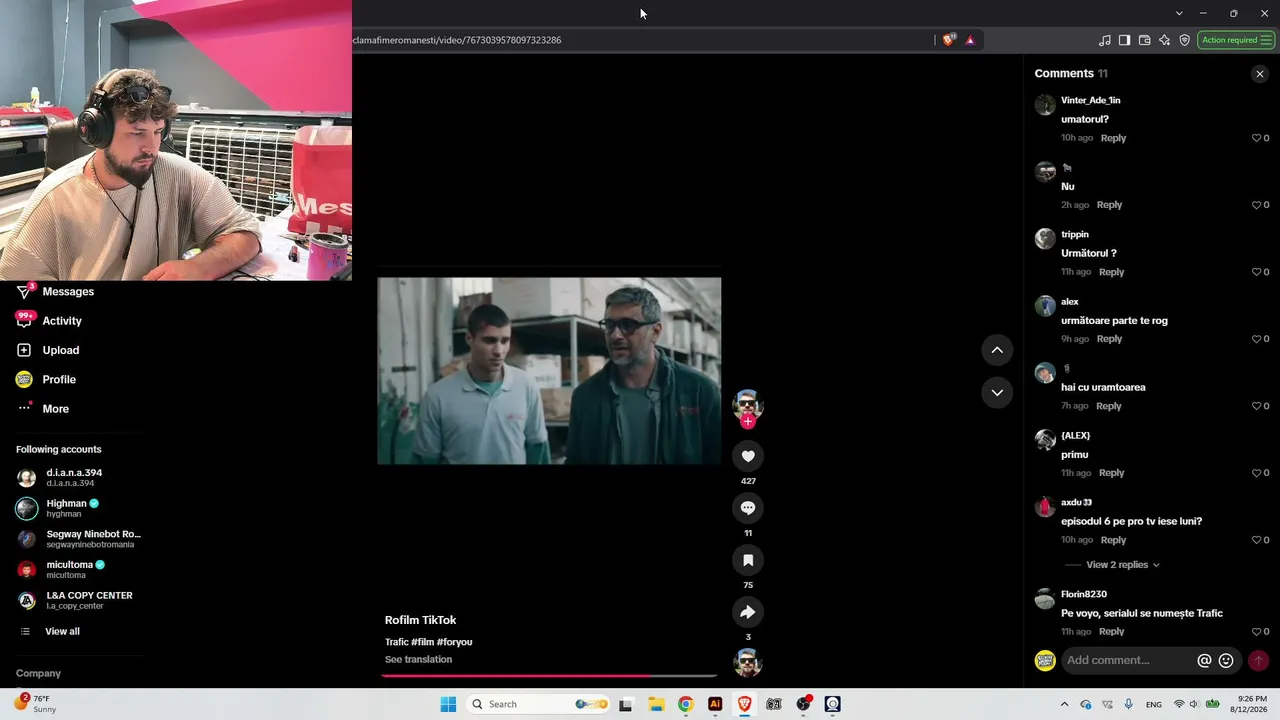
Task: Go to the previous video
Action: pyautogui.click(x=997, y=350)
